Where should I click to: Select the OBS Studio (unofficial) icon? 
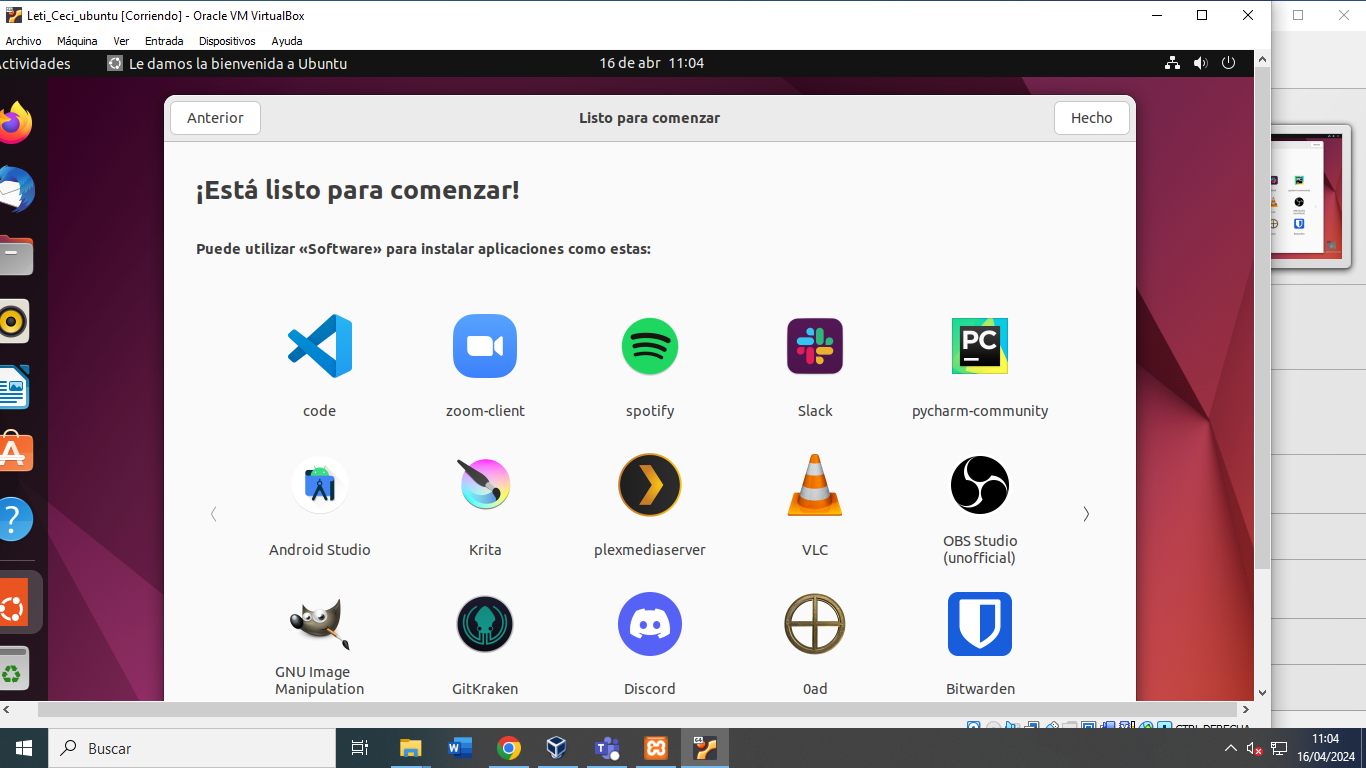click(980, 485)
